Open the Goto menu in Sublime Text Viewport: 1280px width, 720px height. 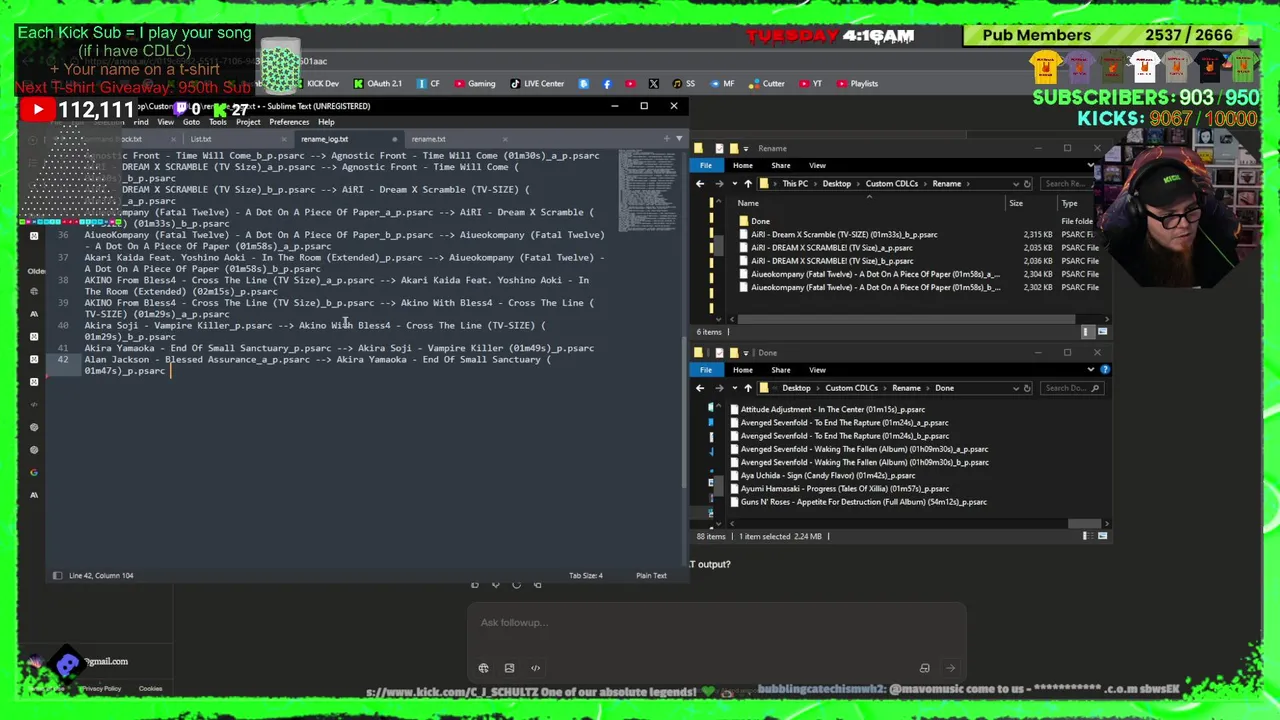click(191, 122)
